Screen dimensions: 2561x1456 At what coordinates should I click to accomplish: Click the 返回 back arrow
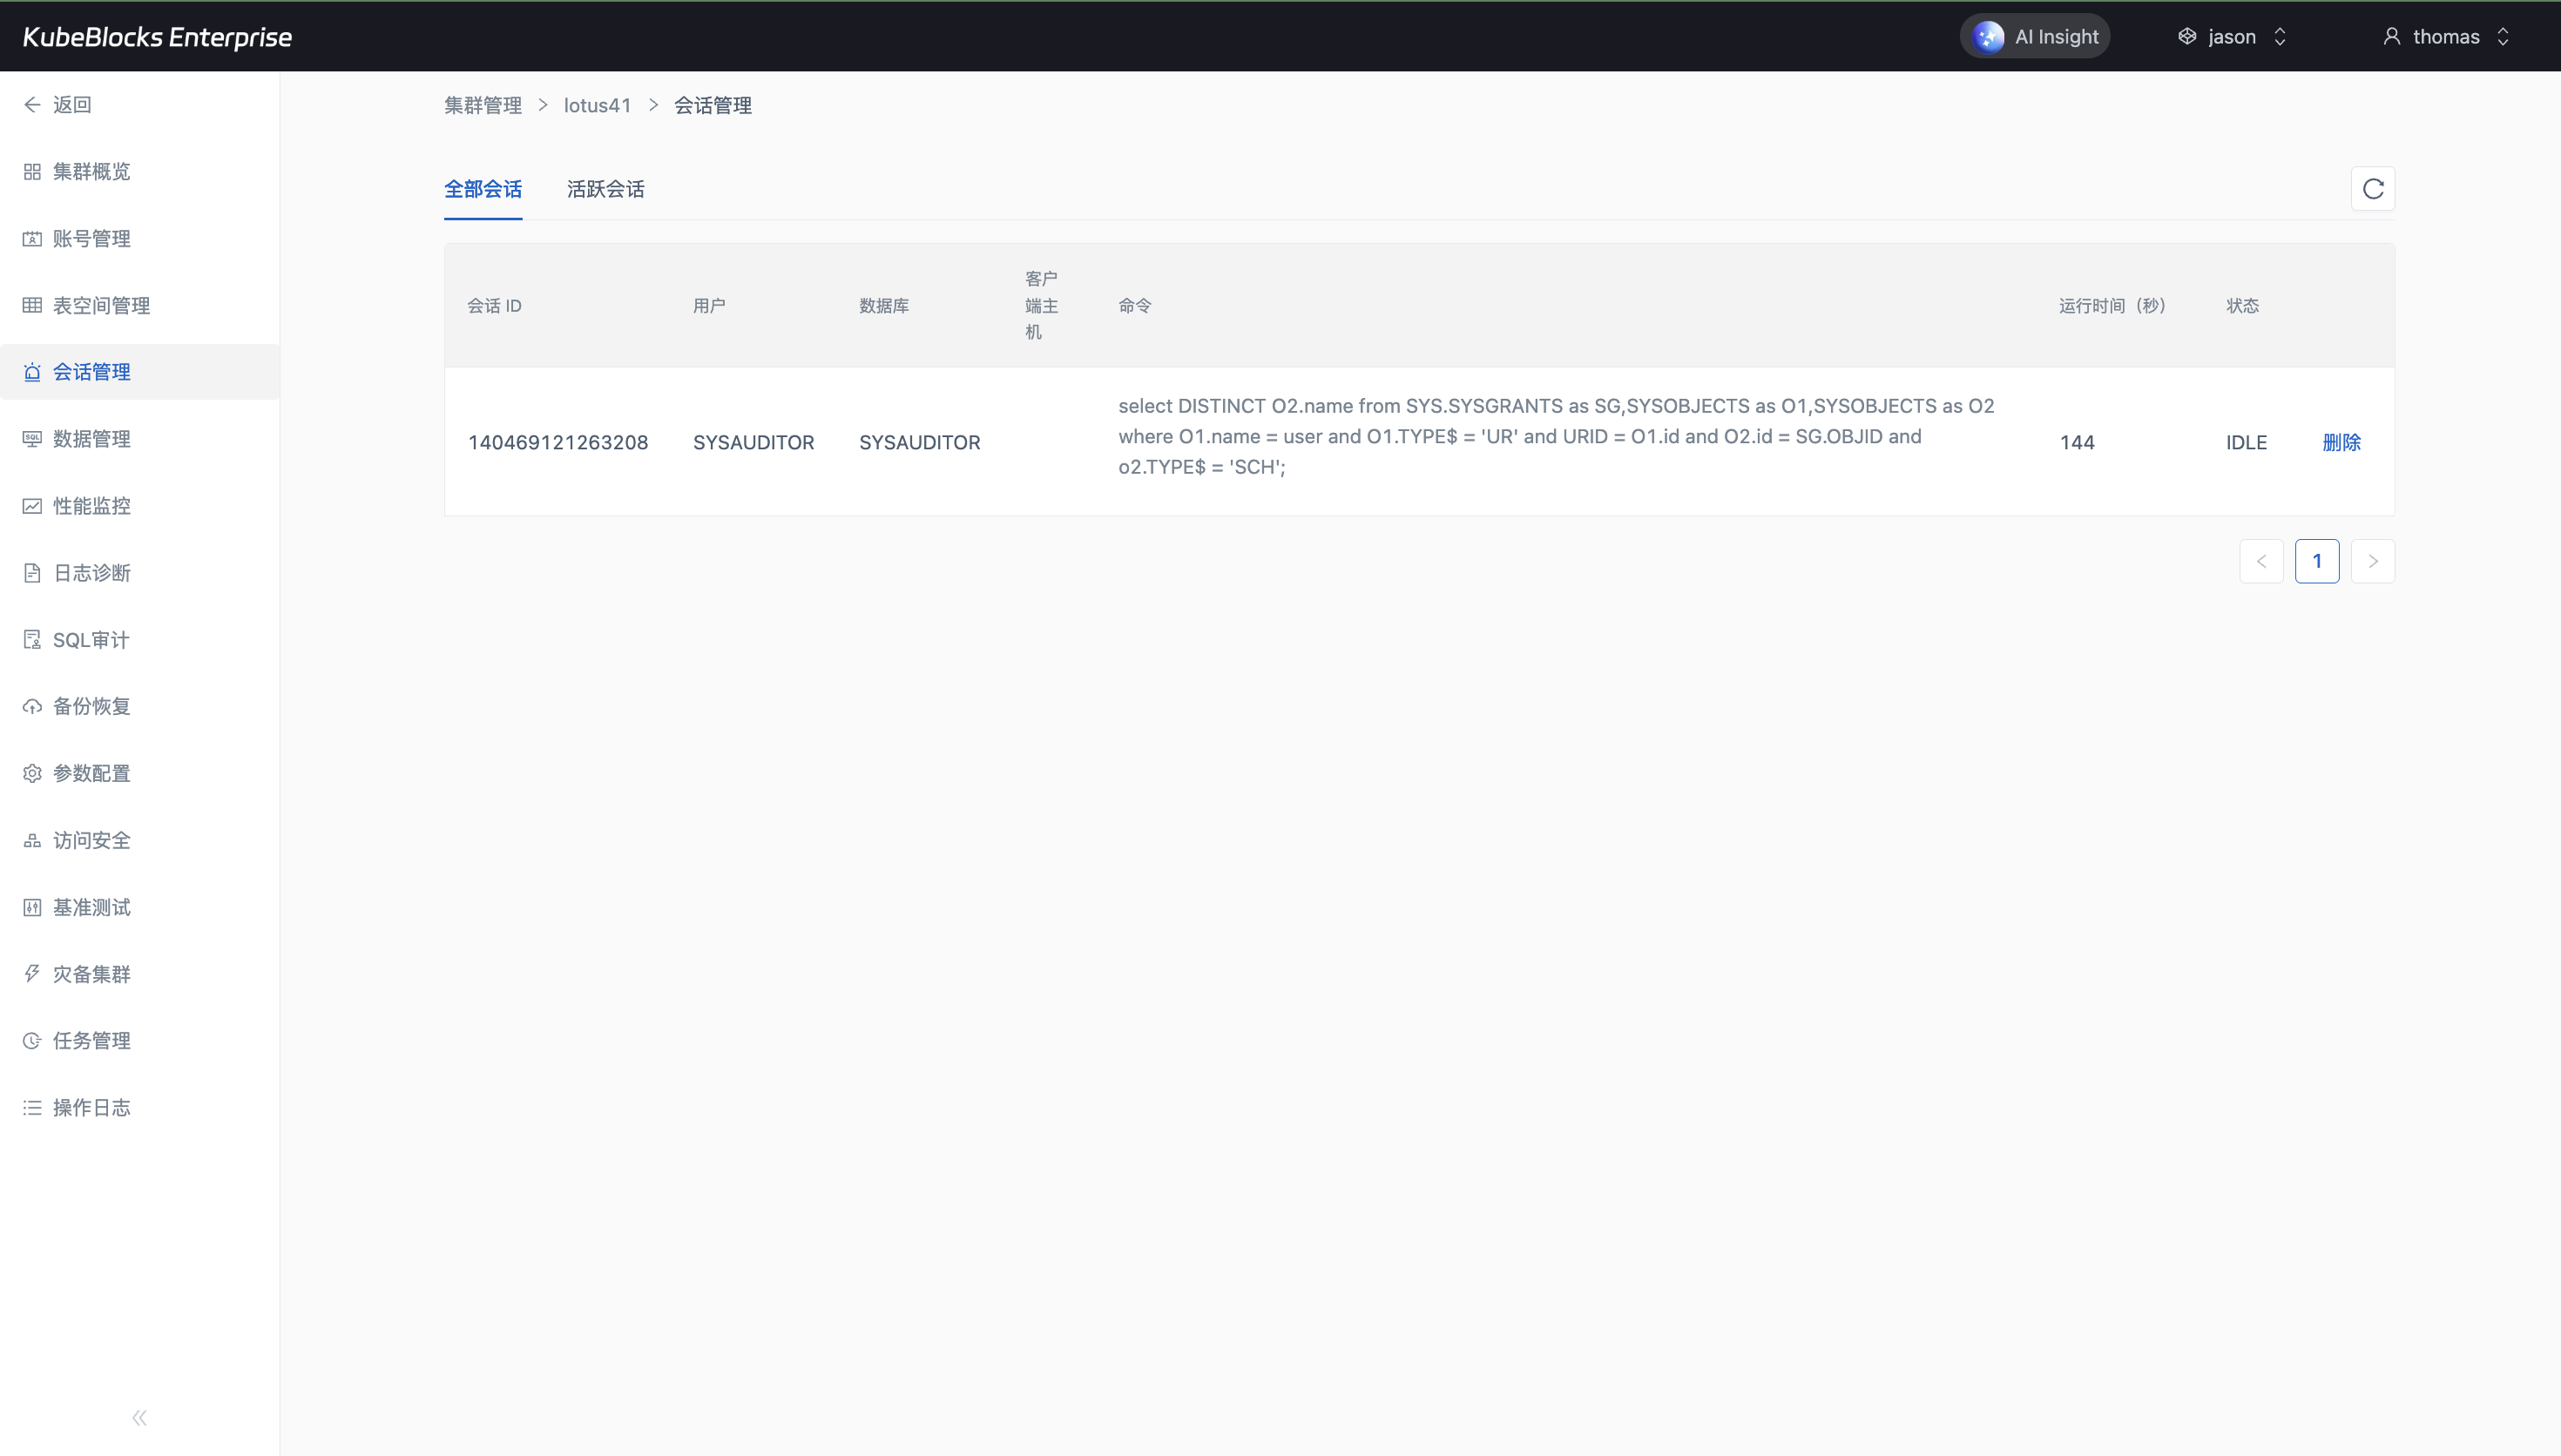click(33, 105)
